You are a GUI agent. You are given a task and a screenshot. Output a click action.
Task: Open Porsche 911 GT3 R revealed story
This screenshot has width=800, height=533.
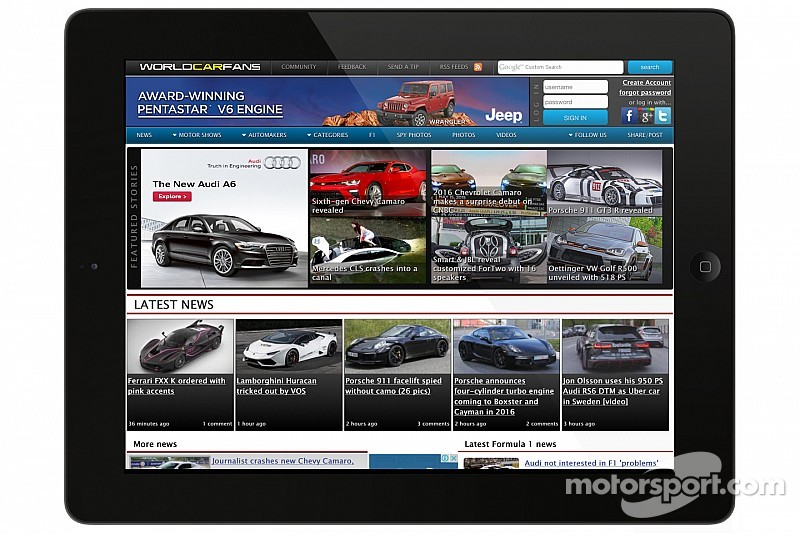click(x=605, y=183)
